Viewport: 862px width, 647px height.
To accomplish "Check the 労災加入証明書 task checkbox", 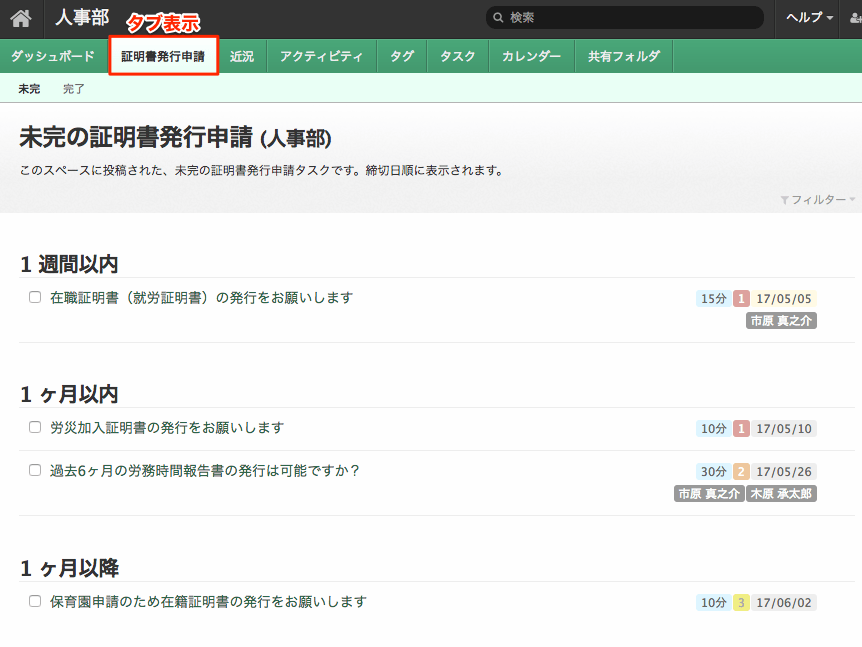I will 35,427.
